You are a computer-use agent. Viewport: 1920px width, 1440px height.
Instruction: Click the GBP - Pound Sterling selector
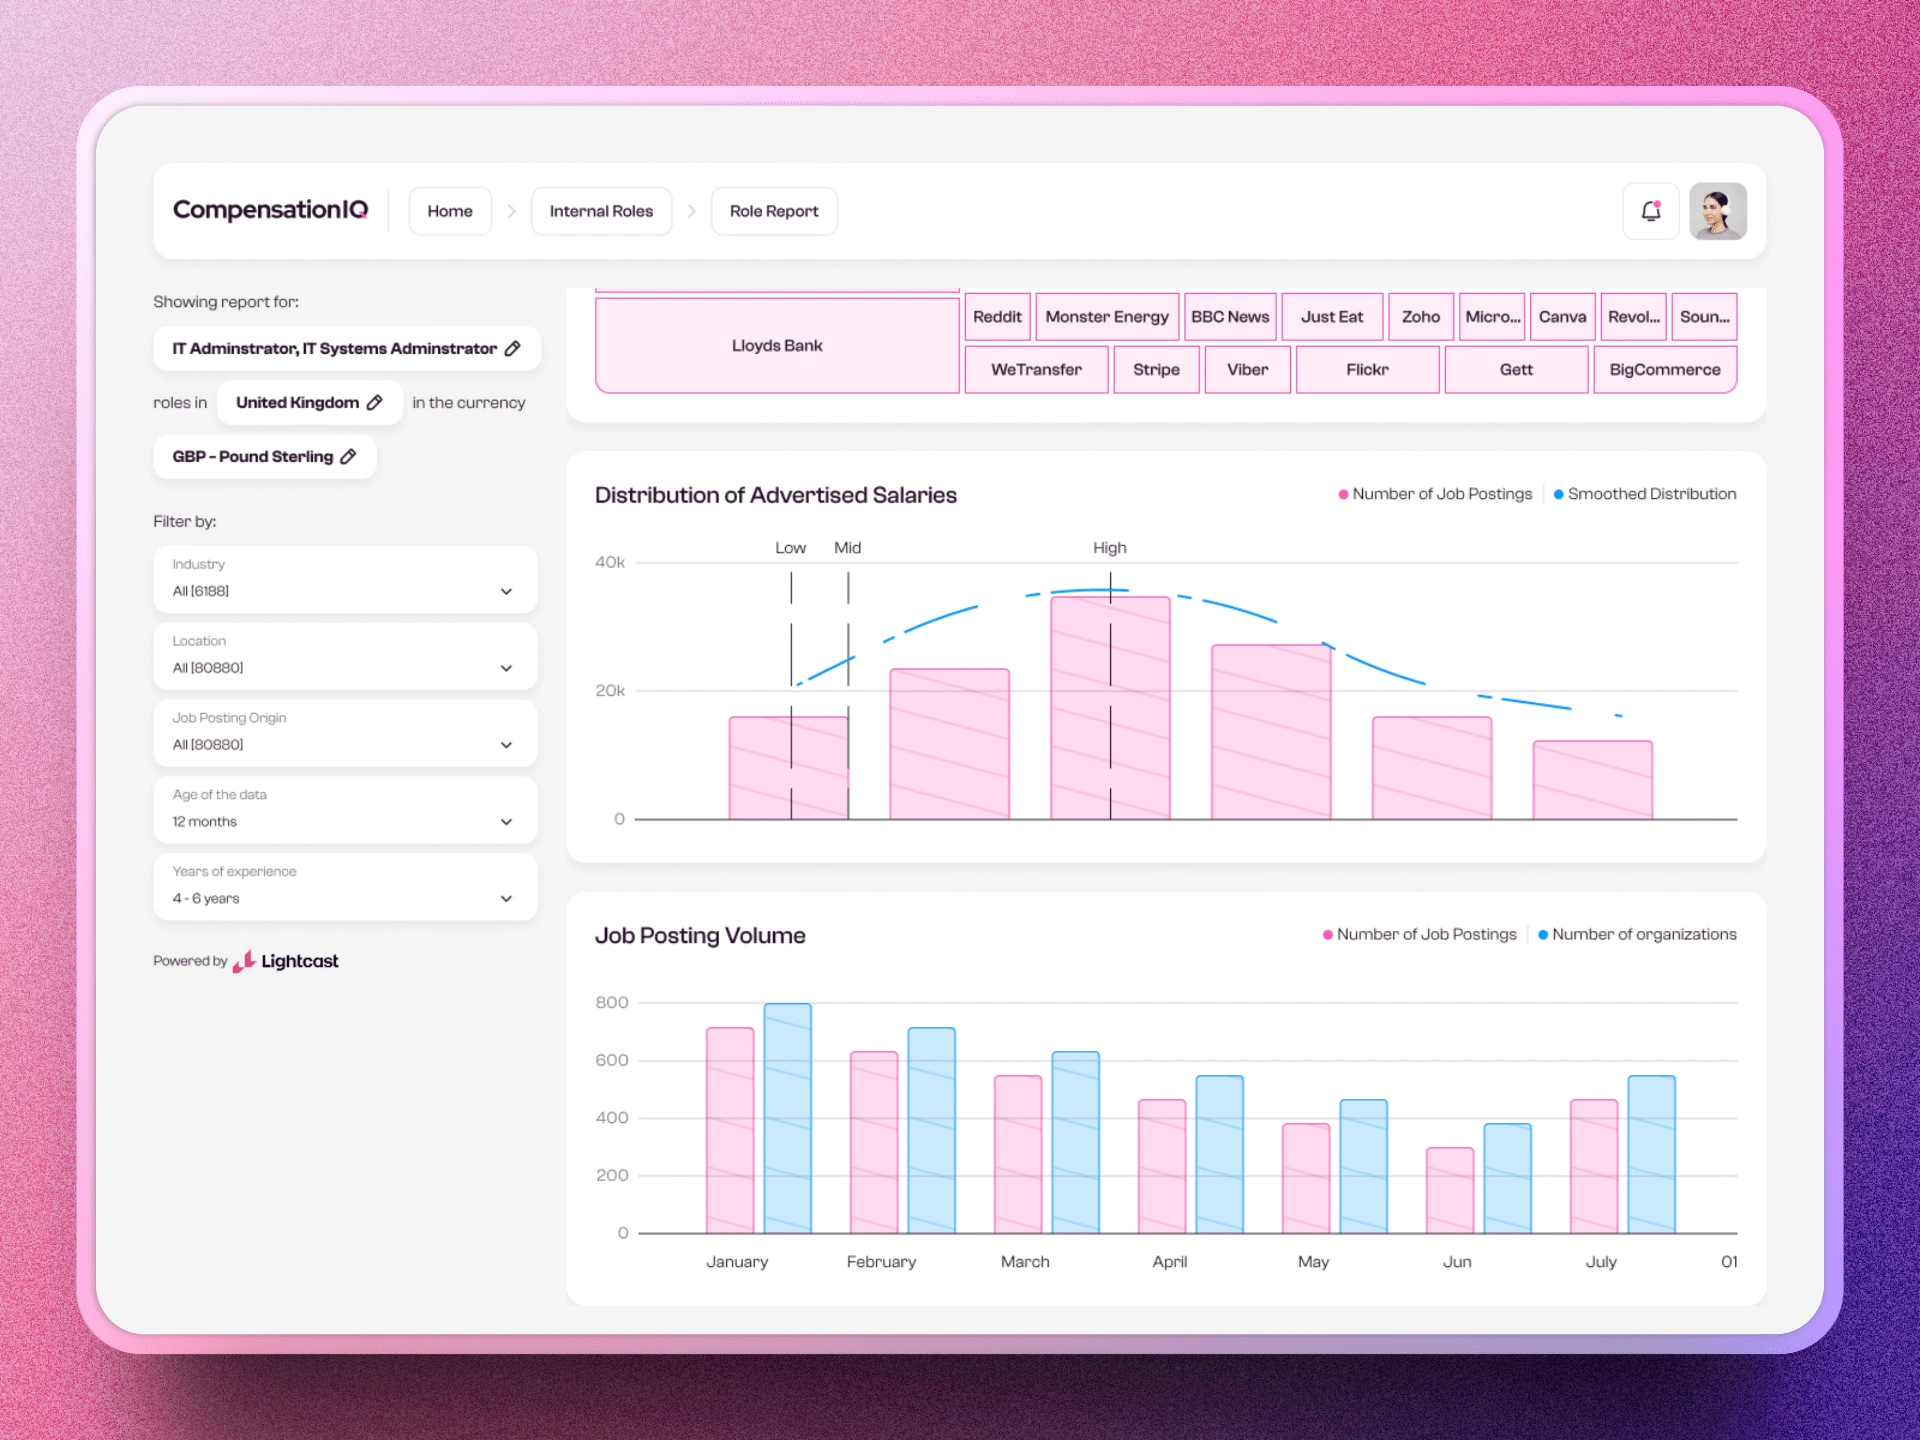coord(265,456)
